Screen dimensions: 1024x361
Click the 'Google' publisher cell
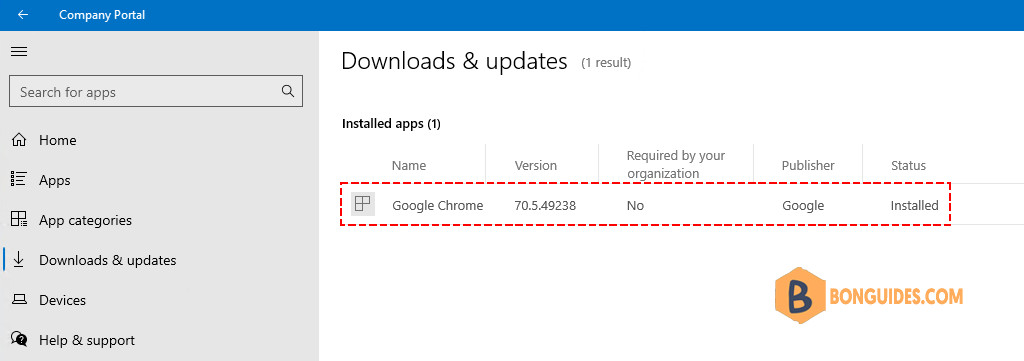coord(803,206)
